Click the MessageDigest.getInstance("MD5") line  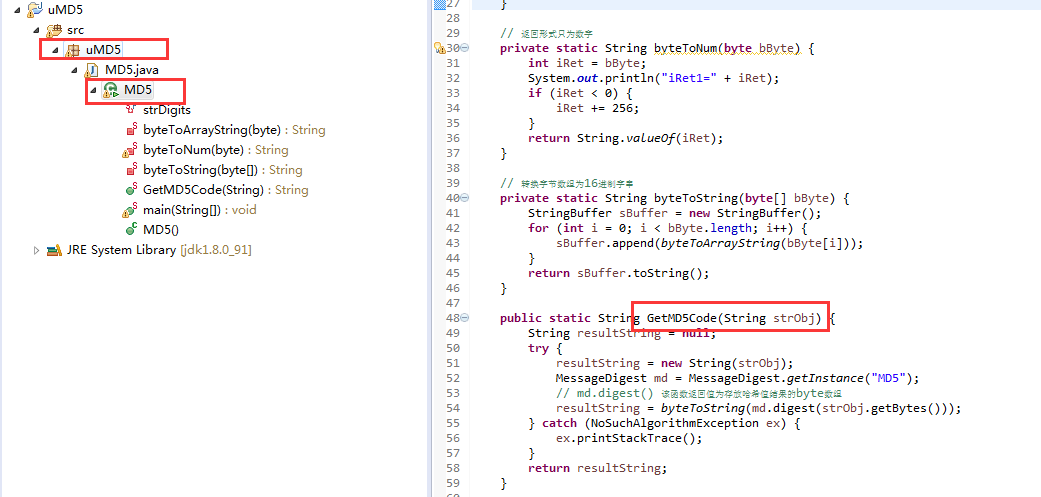pyautogui.click(x=737, y=378)
